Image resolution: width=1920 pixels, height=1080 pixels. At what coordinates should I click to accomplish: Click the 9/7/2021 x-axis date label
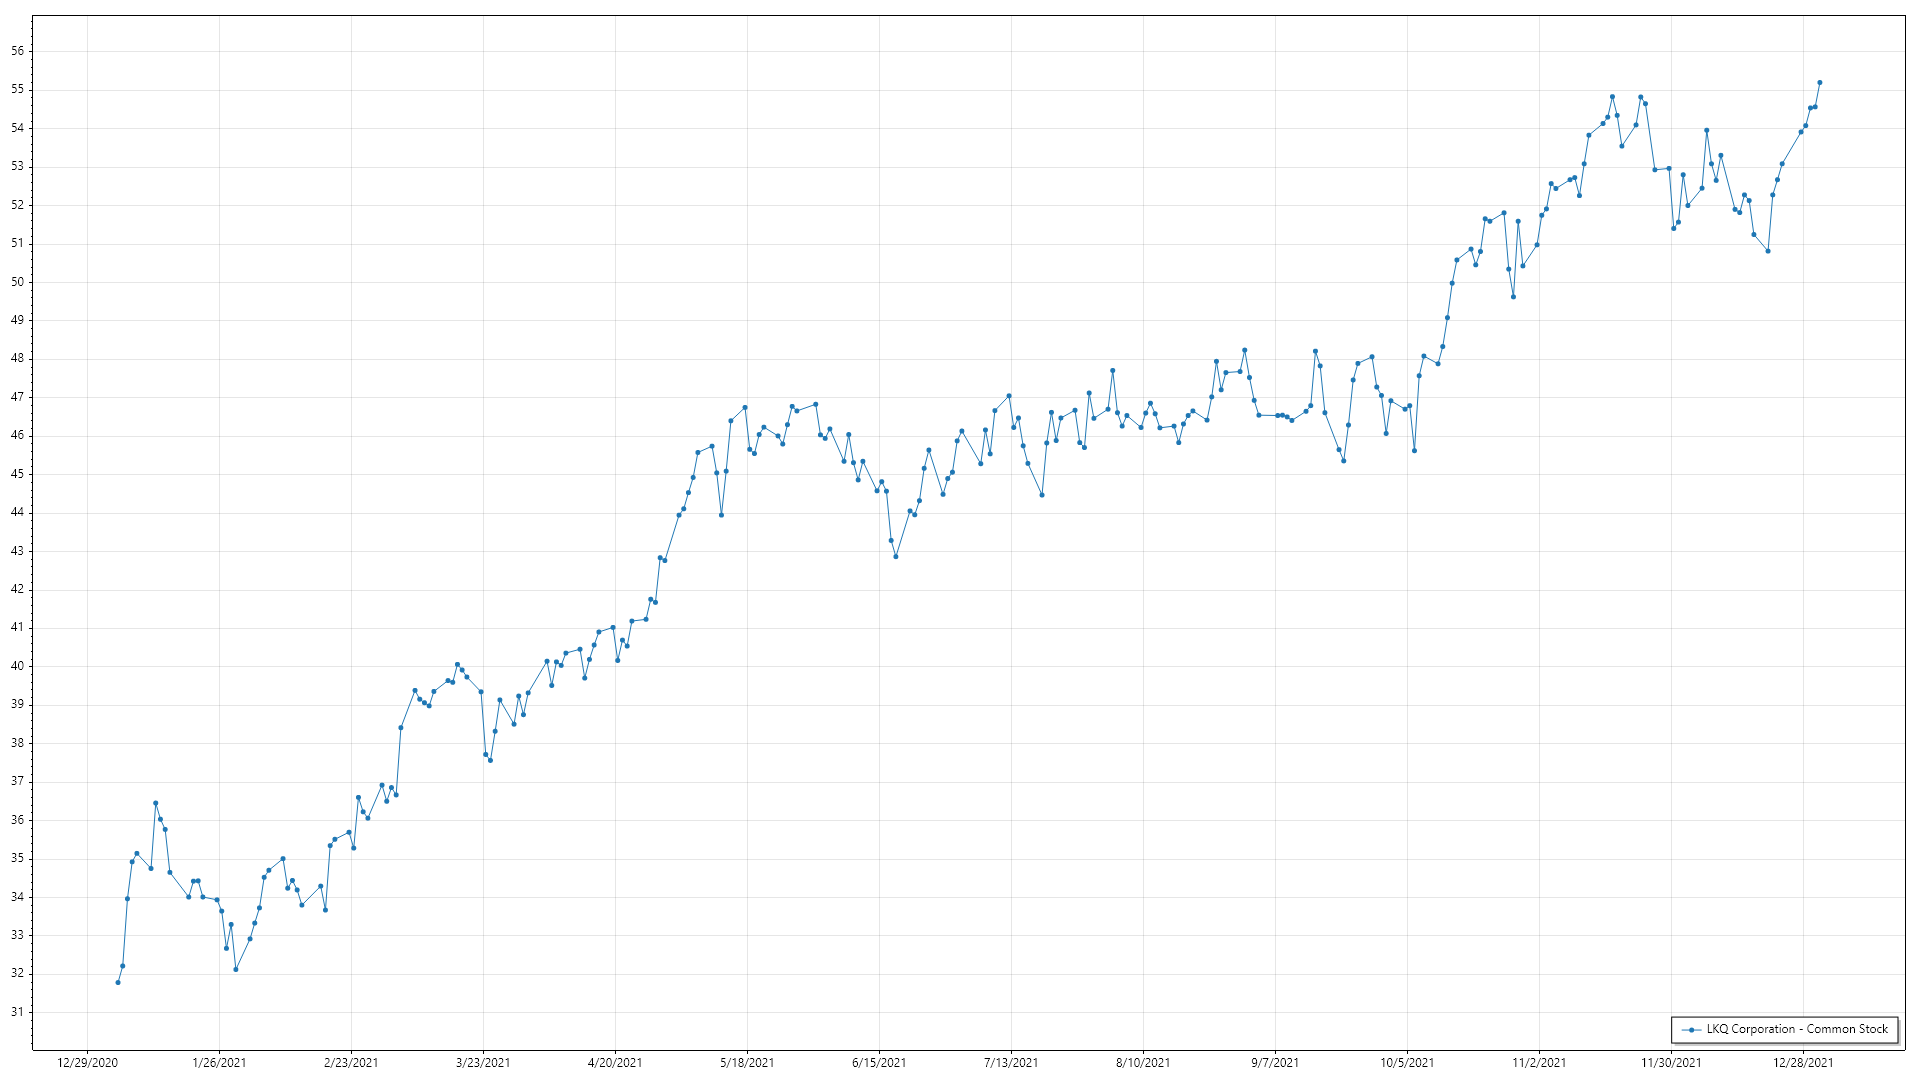pos(1275,1063)
